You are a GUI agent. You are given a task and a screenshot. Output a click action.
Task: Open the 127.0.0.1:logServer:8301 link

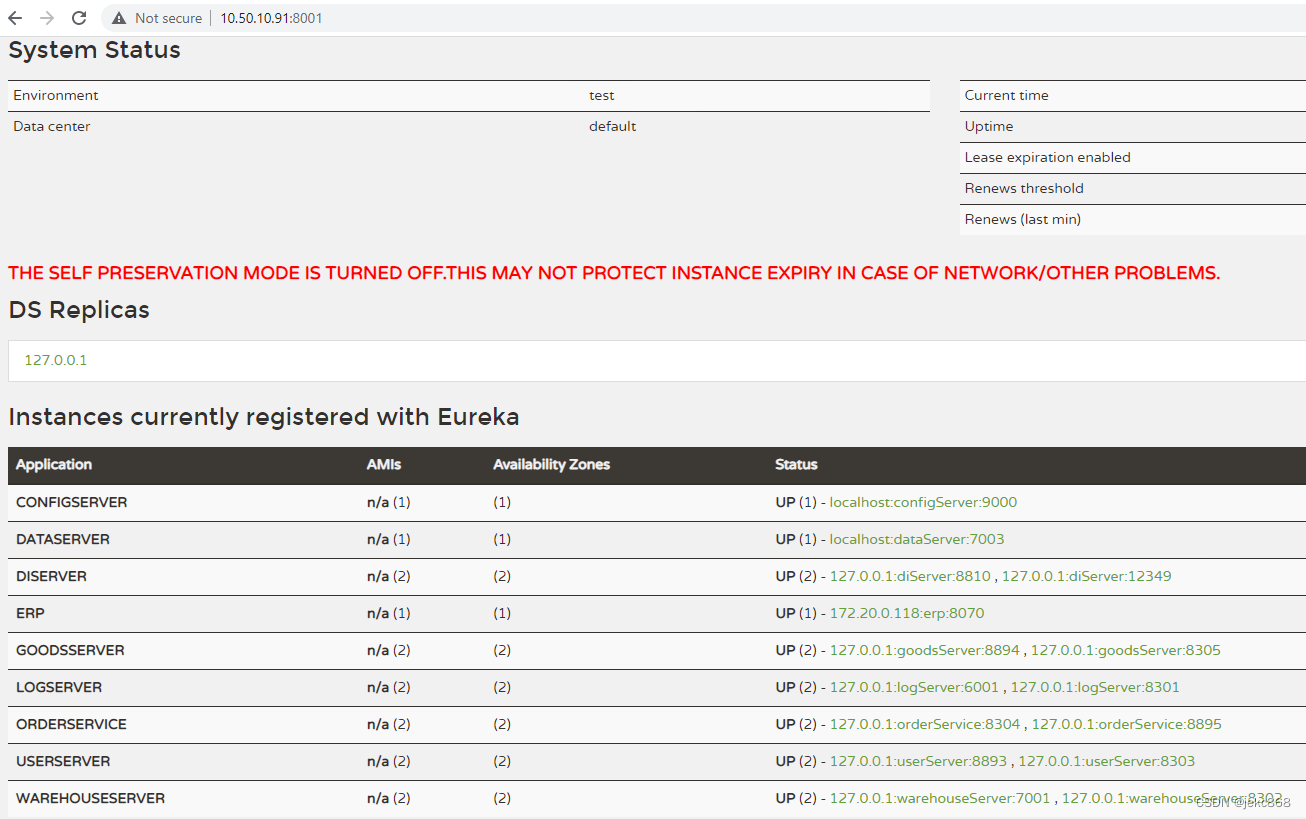pos(1095,687)
